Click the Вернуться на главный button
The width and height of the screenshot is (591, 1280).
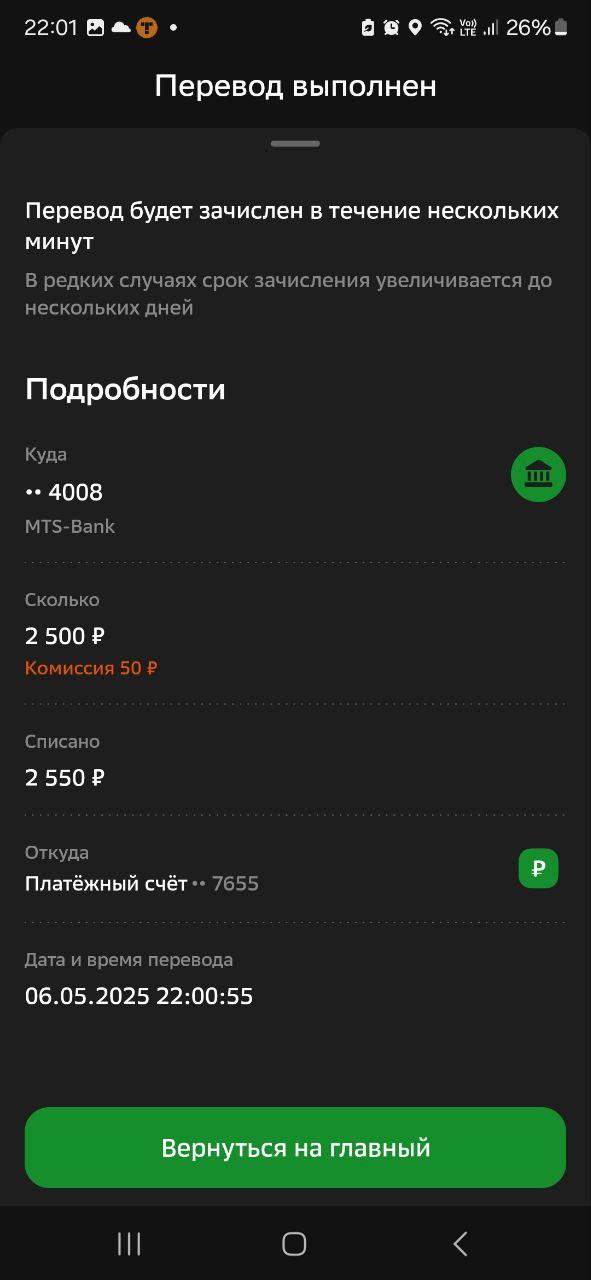point(295,1147)
